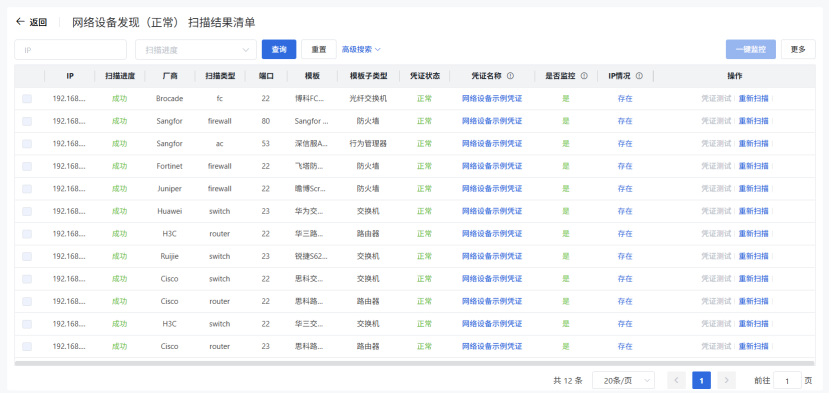Click the 一键监控 button
The height and width of the screenshot is (393, 829).
751,50
